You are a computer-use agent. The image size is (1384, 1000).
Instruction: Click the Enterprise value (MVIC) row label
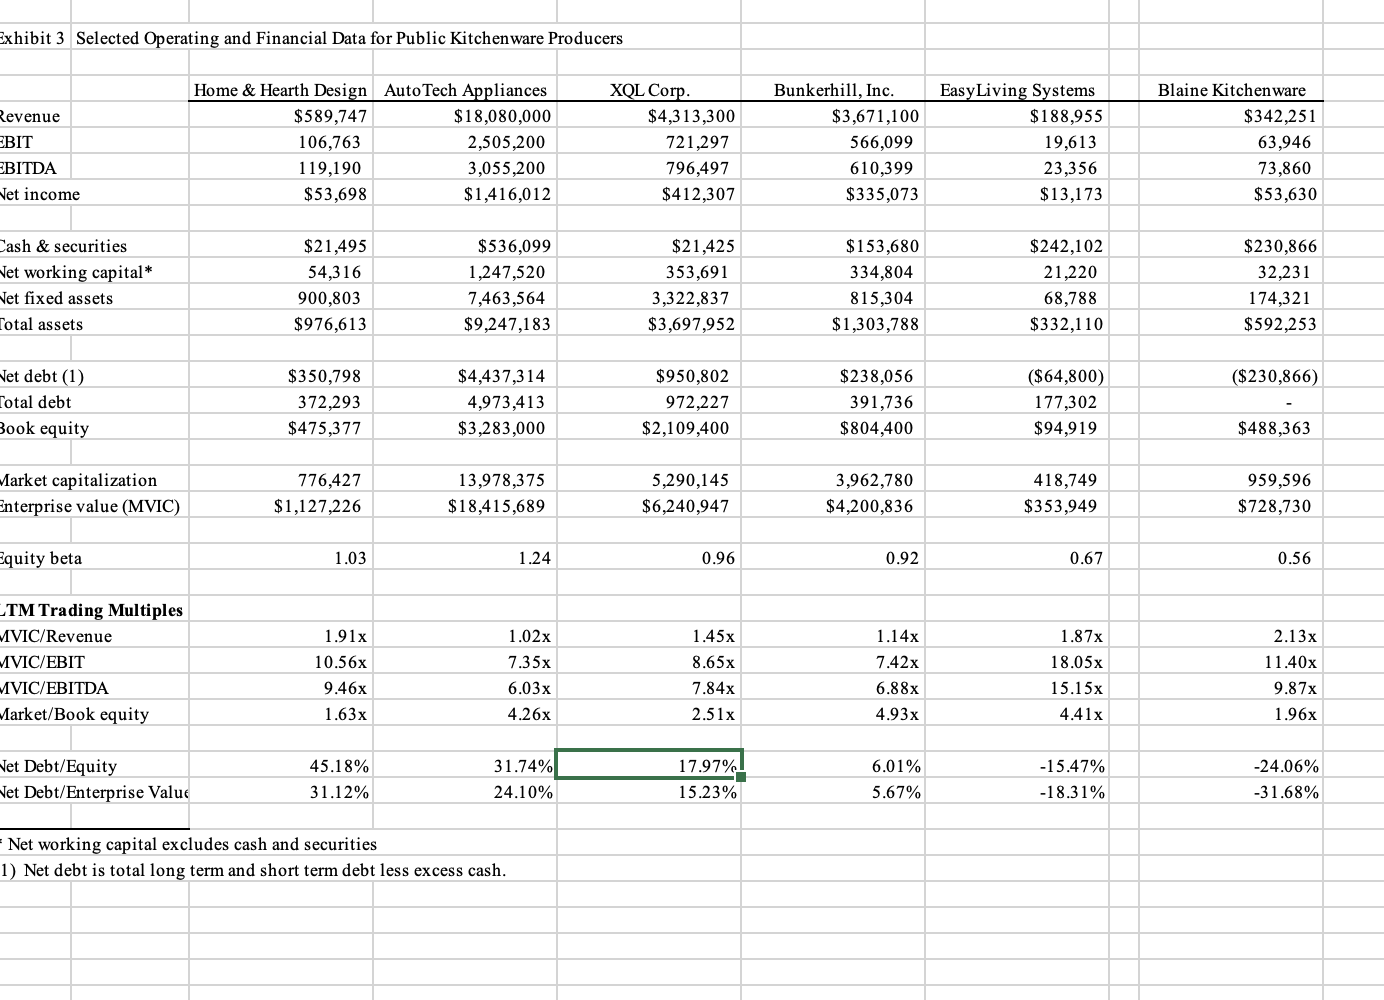(x=90, y=506)
